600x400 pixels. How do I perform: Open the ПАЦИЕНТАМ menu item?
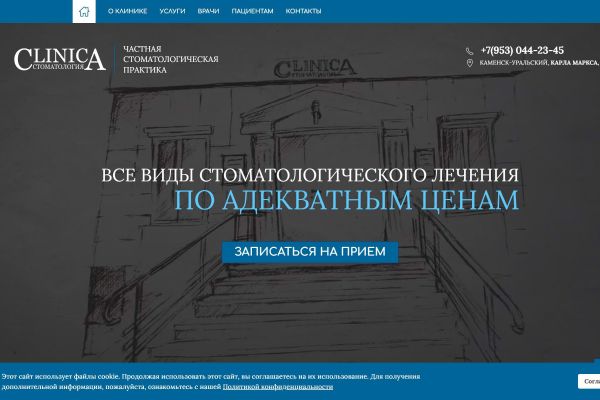[252, 11]
